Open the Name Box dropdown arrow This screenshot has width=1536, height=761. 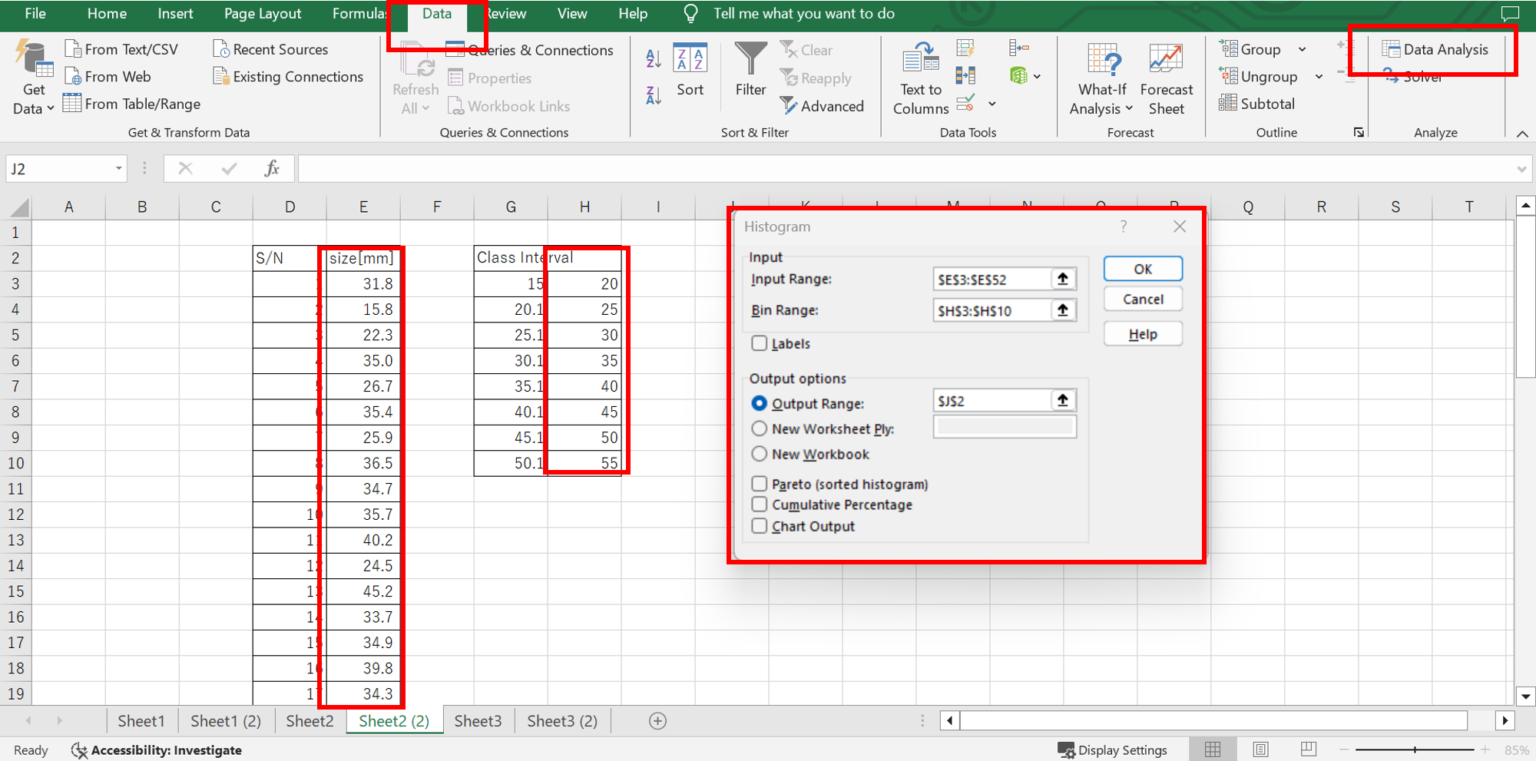(x=119, y=169)
